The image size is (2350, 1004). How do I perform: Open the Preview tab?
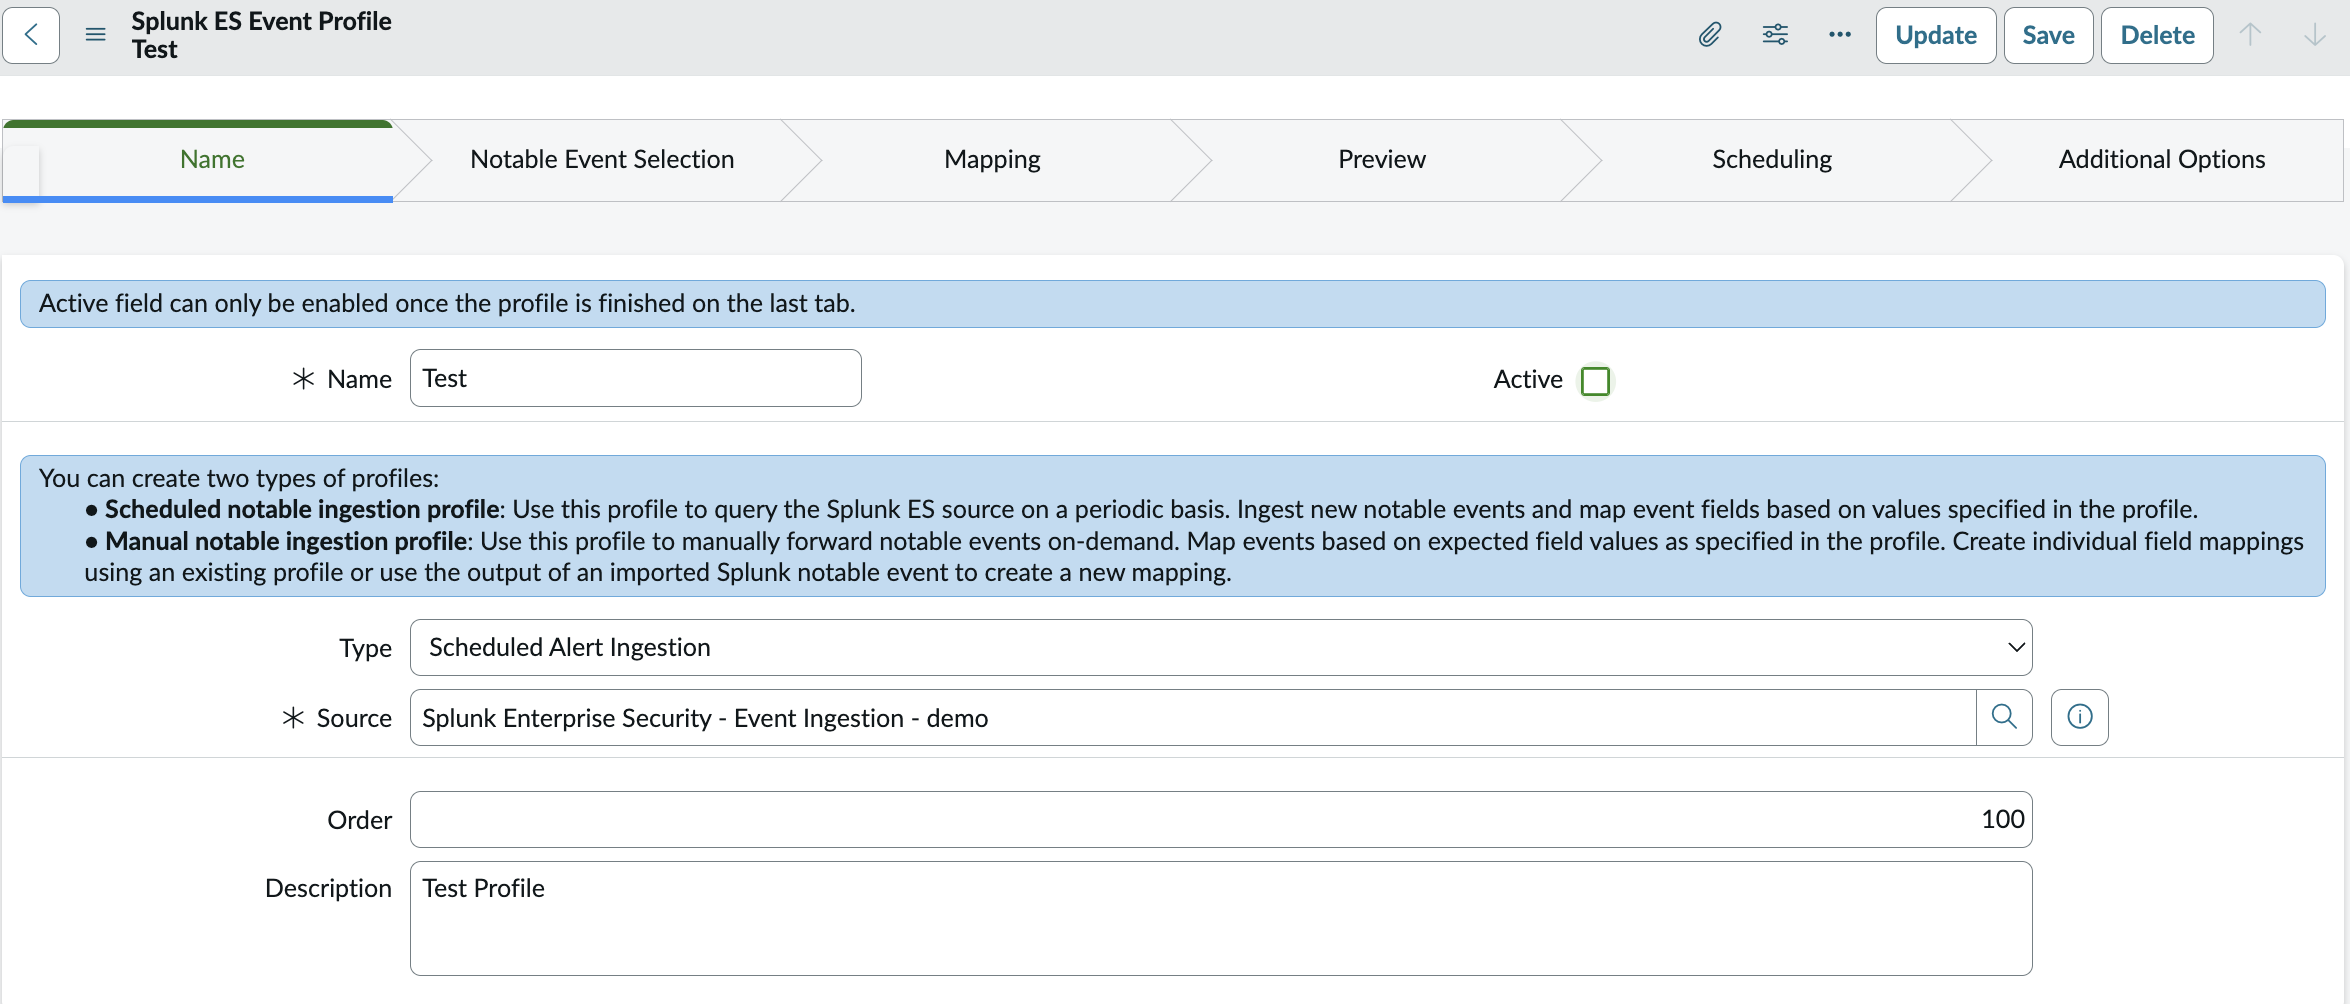[1382, 160]
